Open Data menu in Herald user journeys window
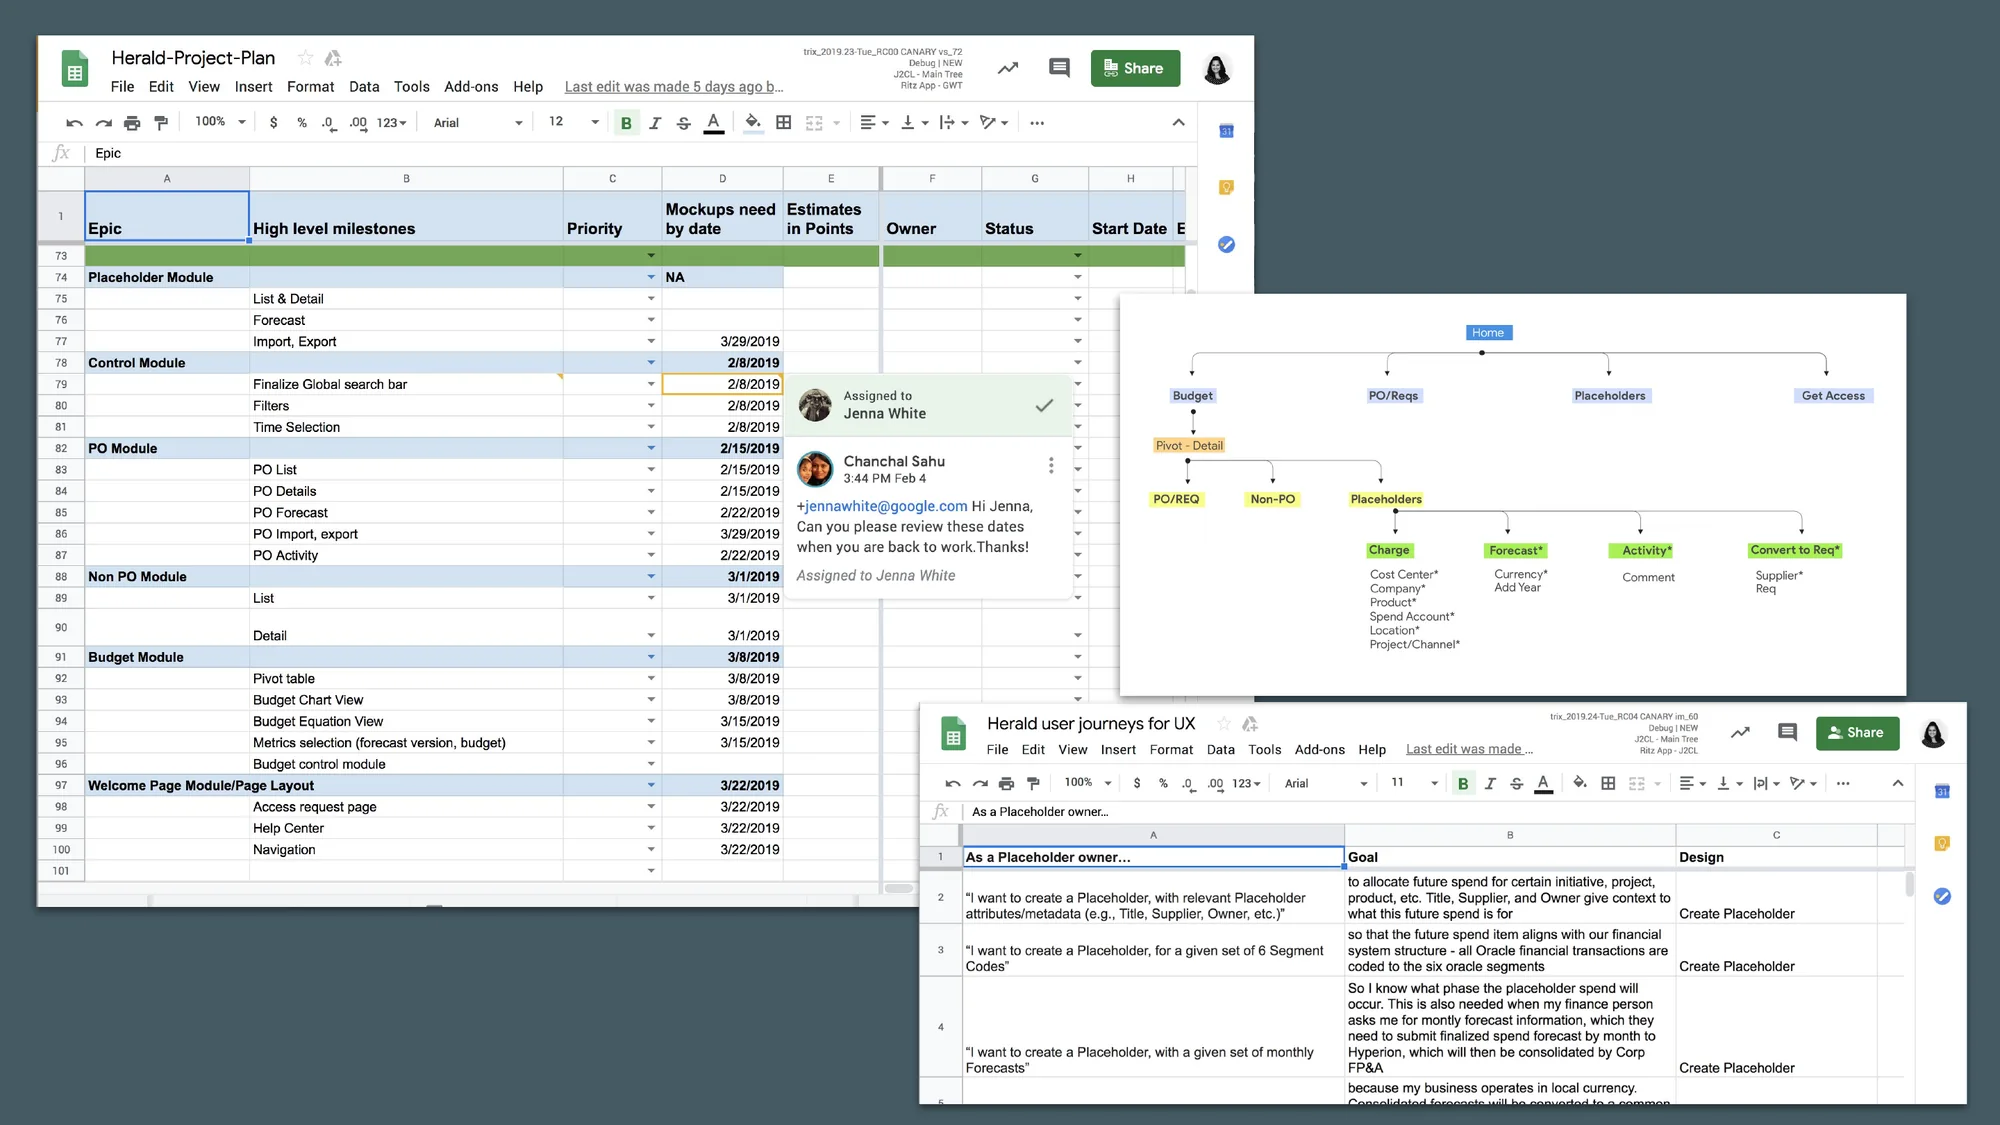Viewport: 2000px width, 1125px height. coord(1220,750)
